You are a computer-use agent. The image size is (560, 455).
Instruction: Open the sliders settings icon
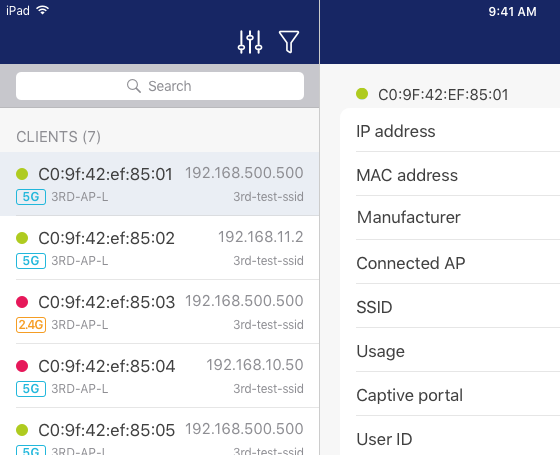[250, 42]
